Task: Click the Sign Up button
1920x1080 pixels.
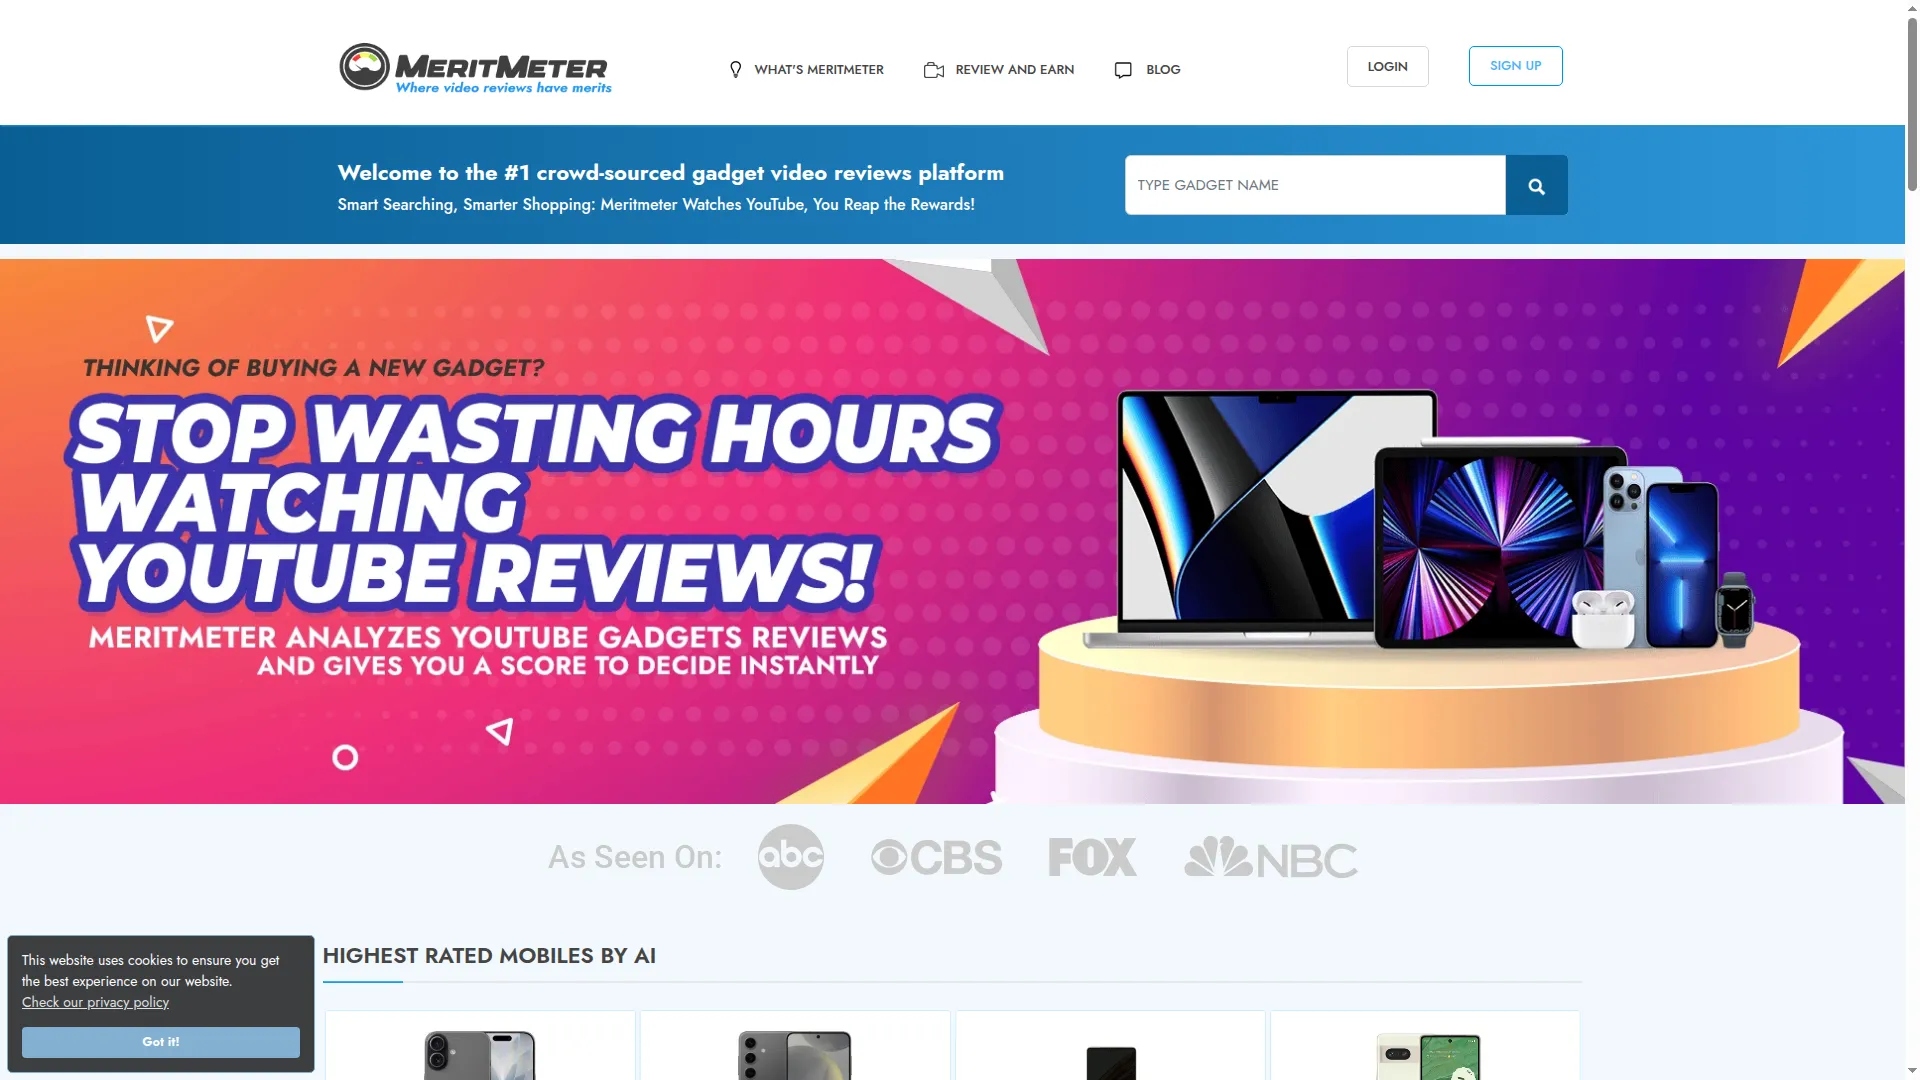Action: click(1516, 66)
